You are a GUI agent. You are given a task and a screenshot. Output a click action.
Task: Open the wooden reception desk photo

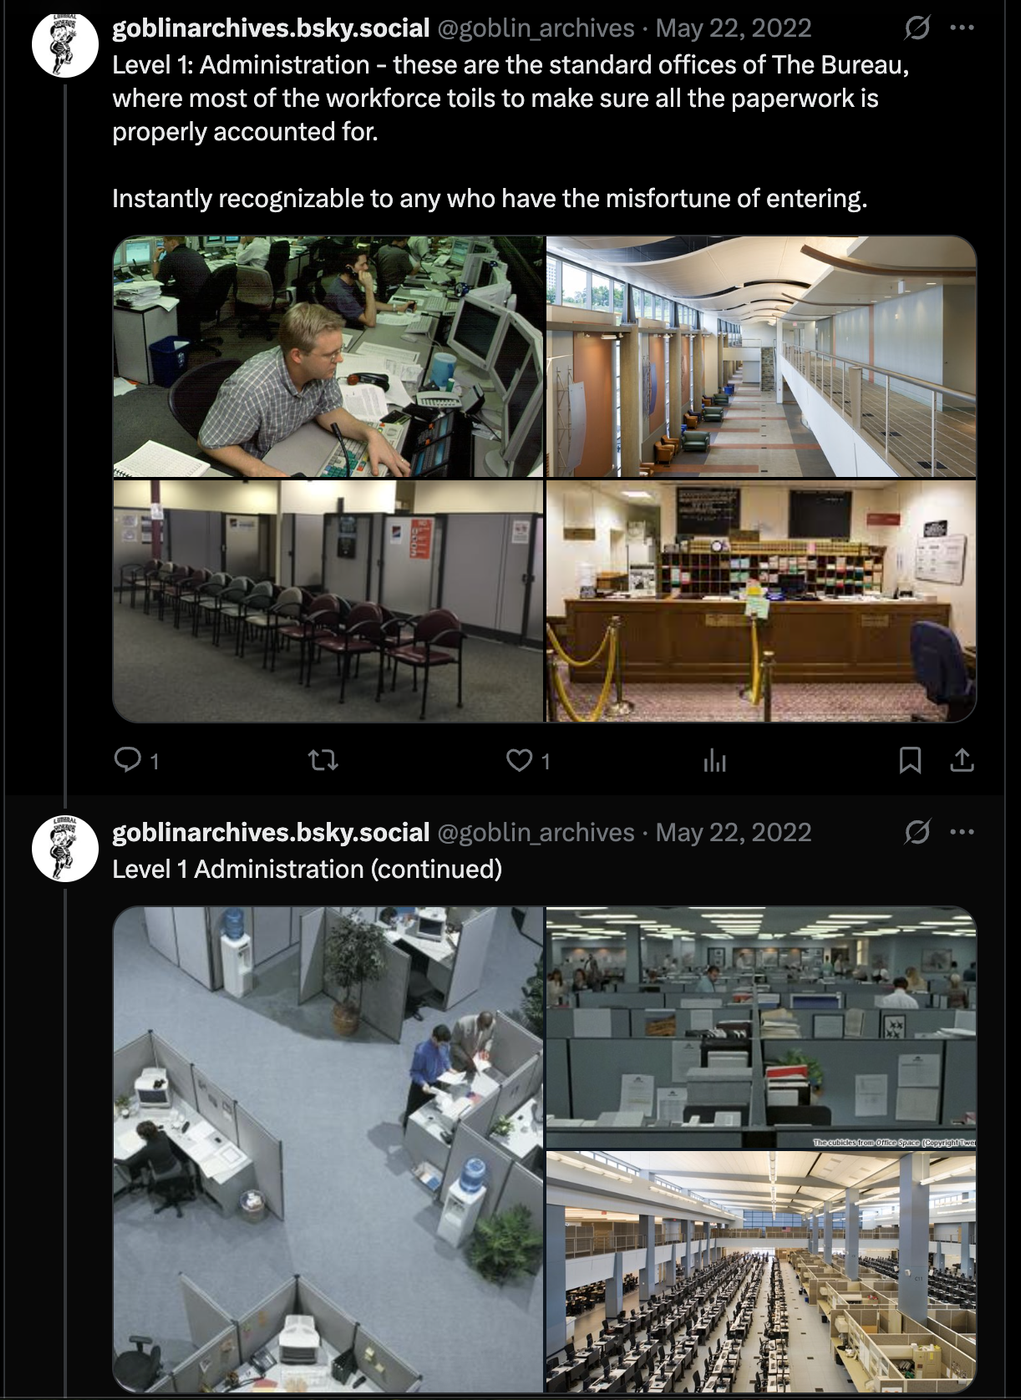tap(761, 601)
